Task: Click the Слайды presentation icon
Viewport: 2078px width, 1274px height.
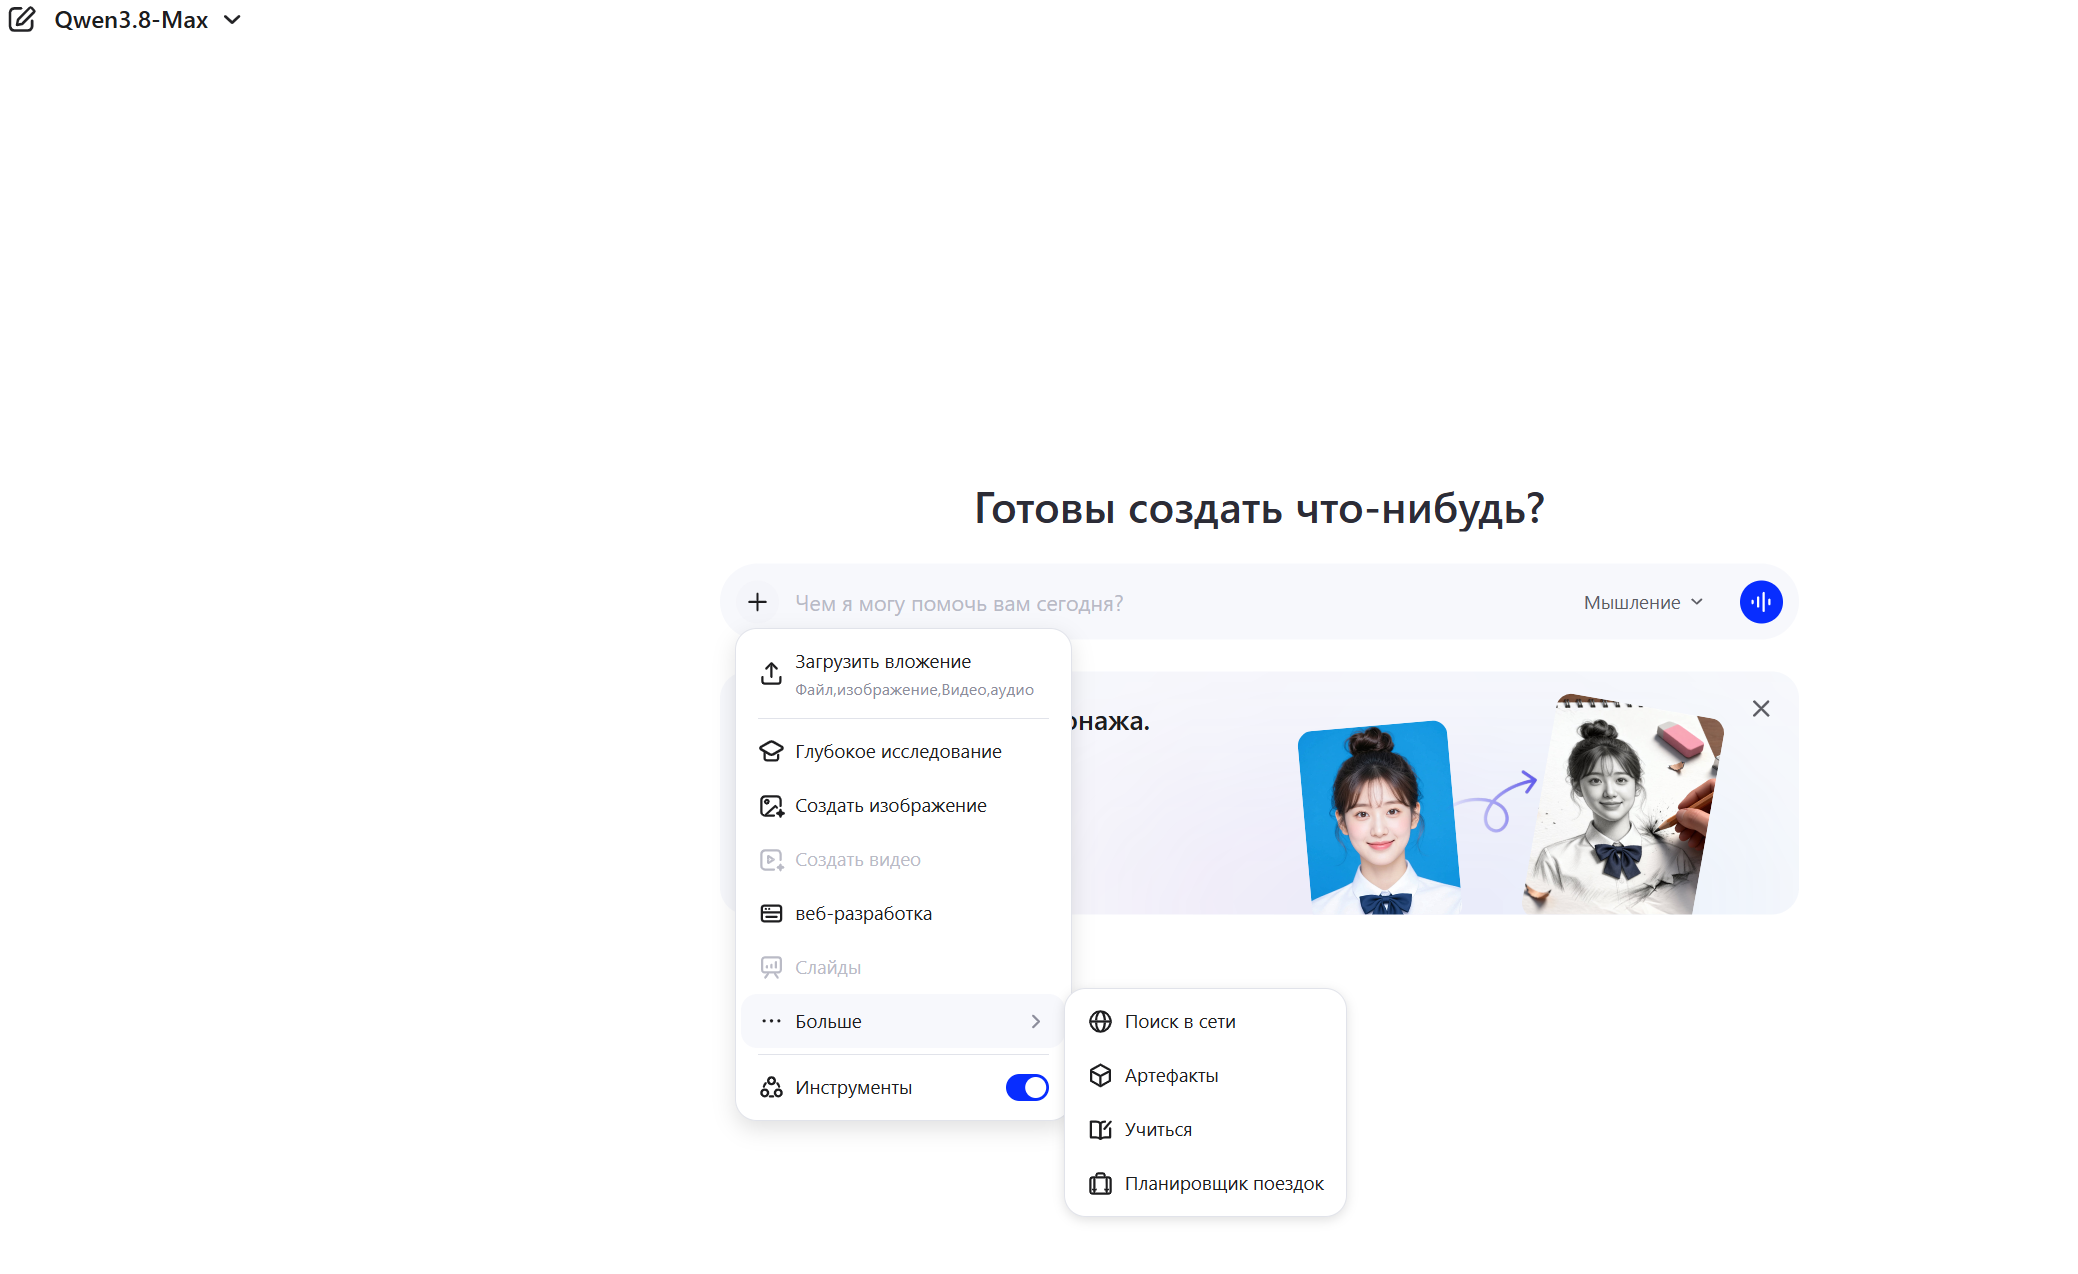Action: 771,967
